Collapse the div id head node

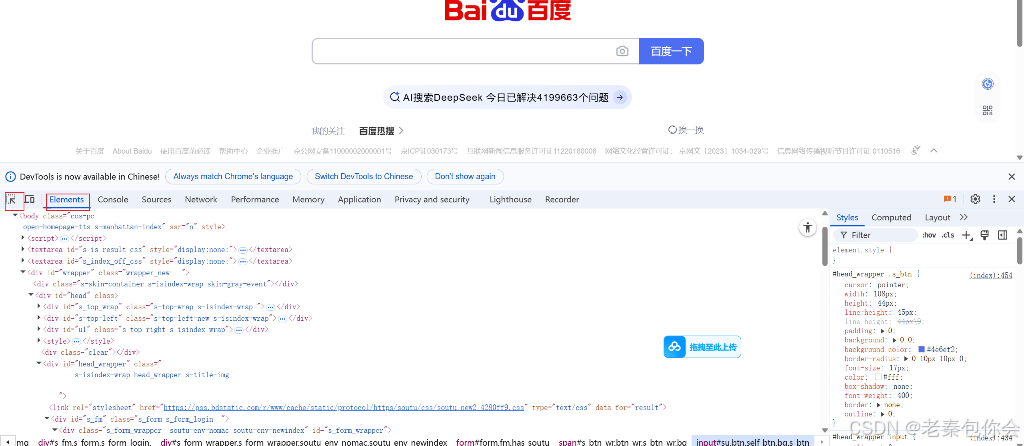click(x=31, y=295)
